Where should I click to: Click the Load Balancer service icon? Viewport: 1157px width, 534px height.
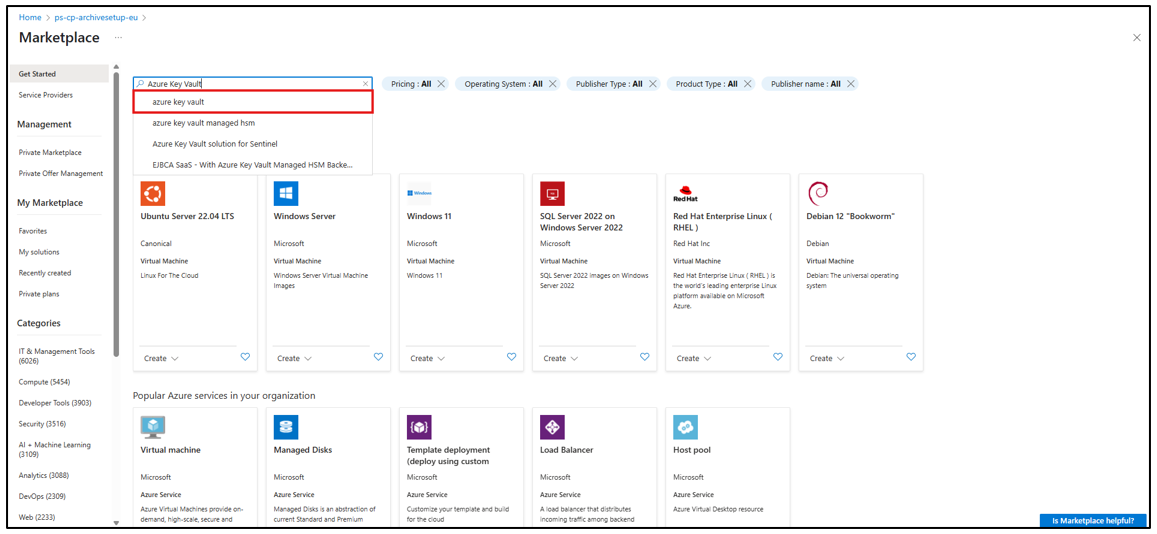[x=552, y=427]
